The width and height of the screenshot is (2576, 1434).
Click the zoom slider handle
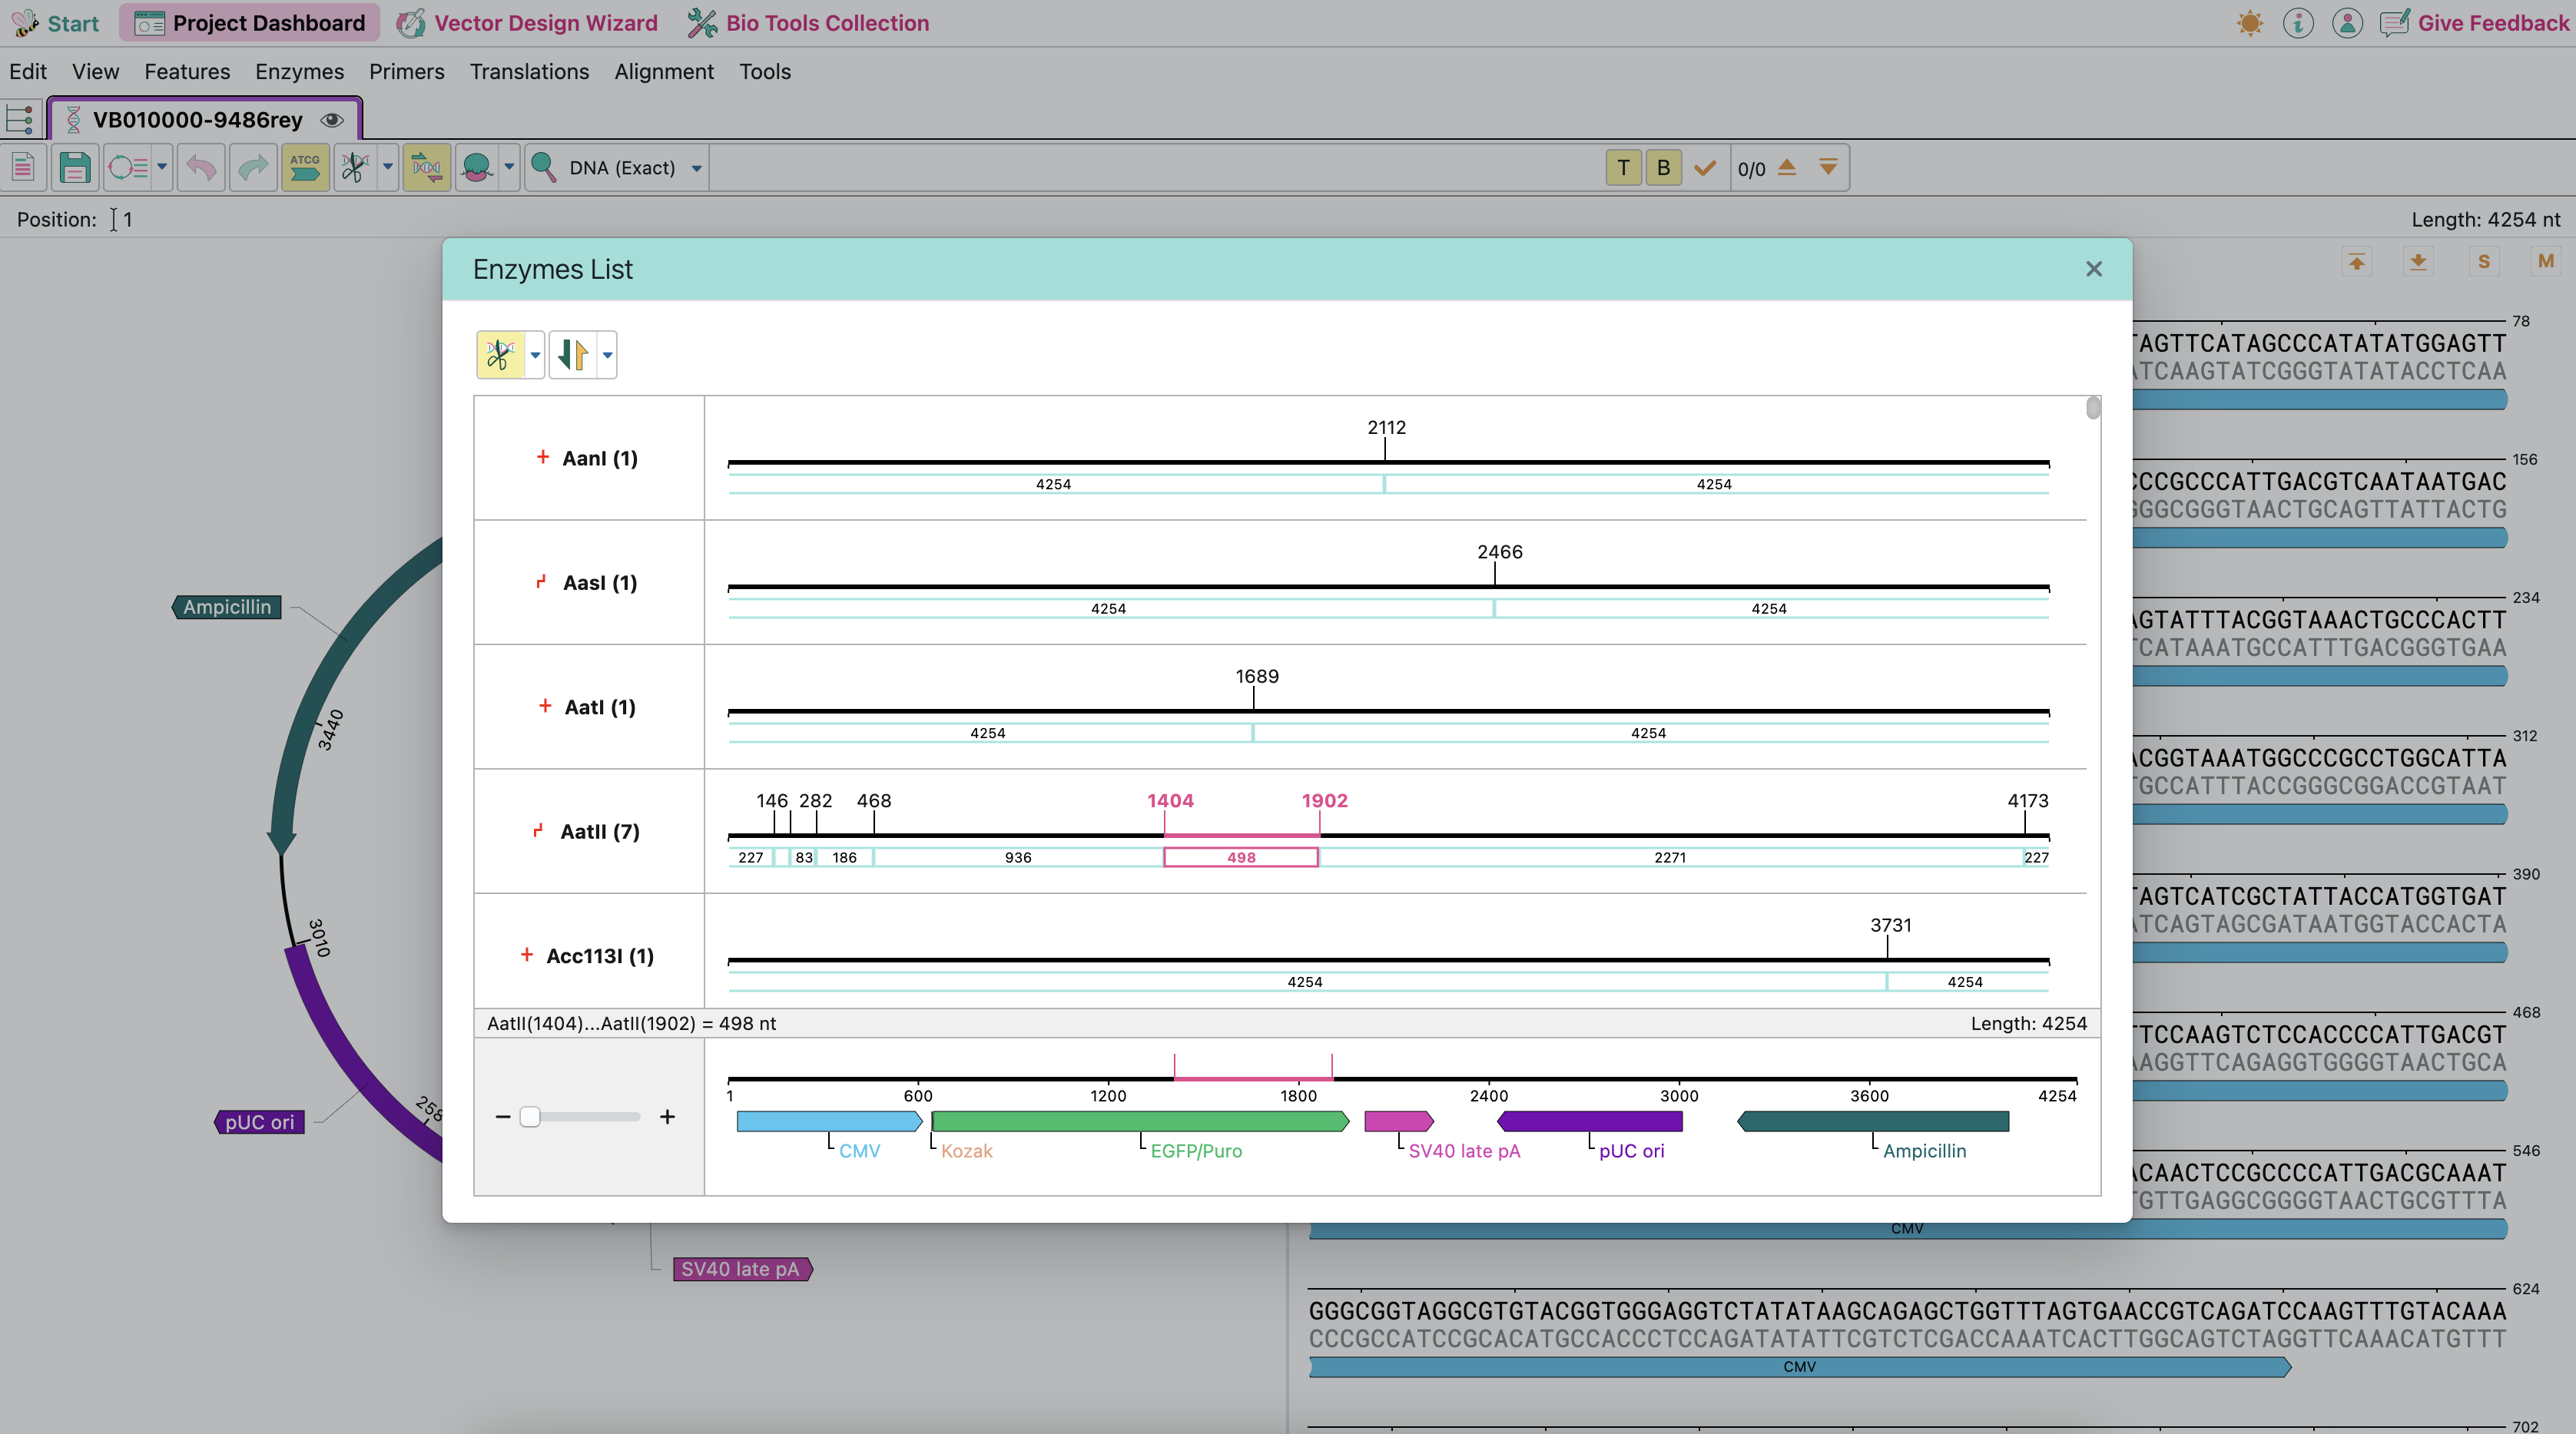click(530, 1117)
